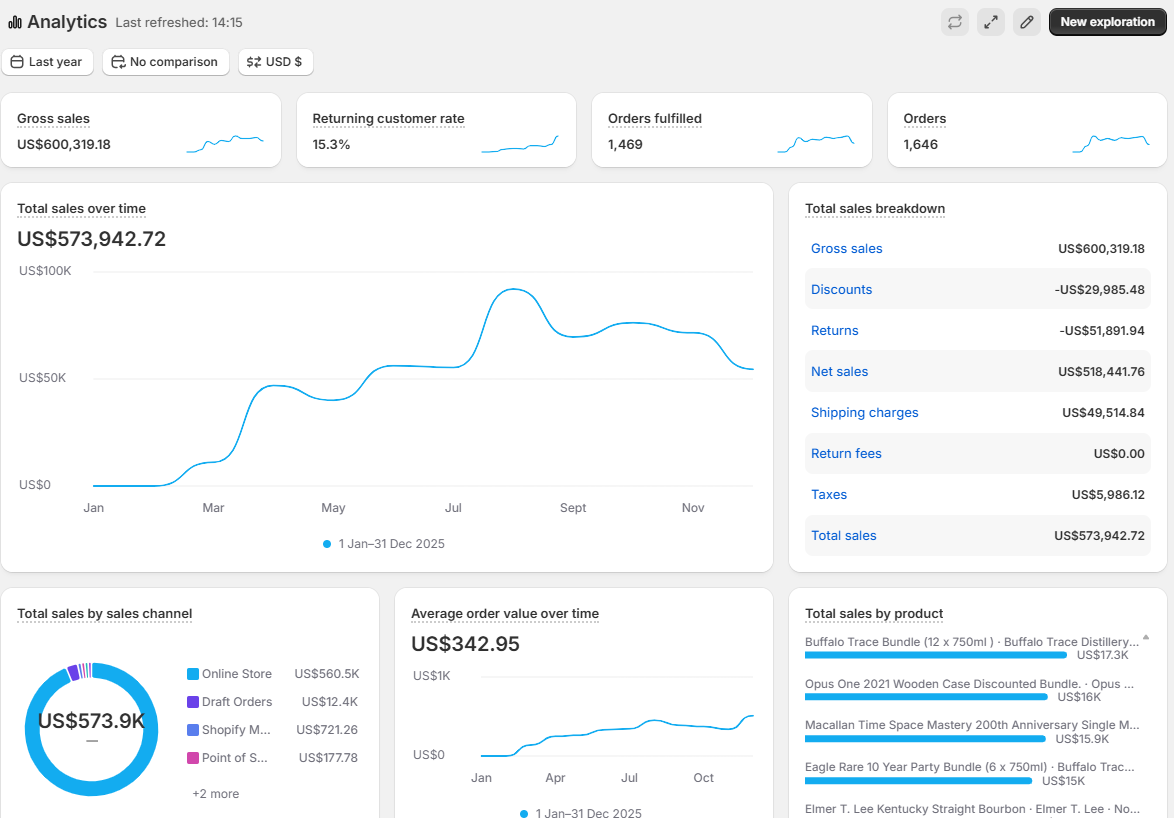Click calendar icon in Last year filter
Image resolution: width=1174 pixels, height=818 pixels.
point(16,62)
